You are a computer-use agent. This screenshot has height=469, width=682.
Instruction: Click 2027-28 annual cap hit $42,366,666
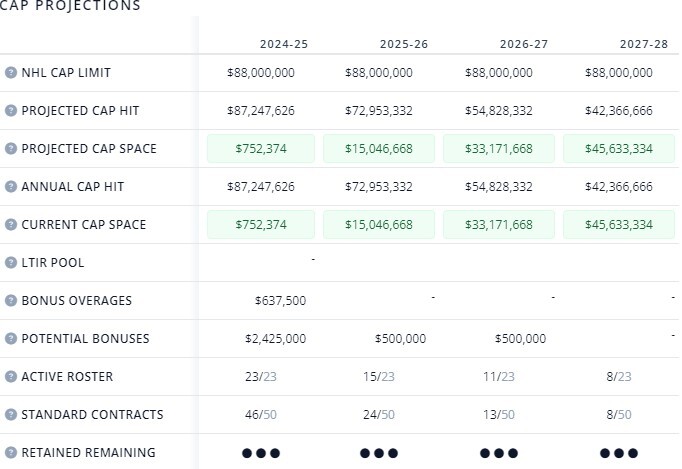click(619, 187)
